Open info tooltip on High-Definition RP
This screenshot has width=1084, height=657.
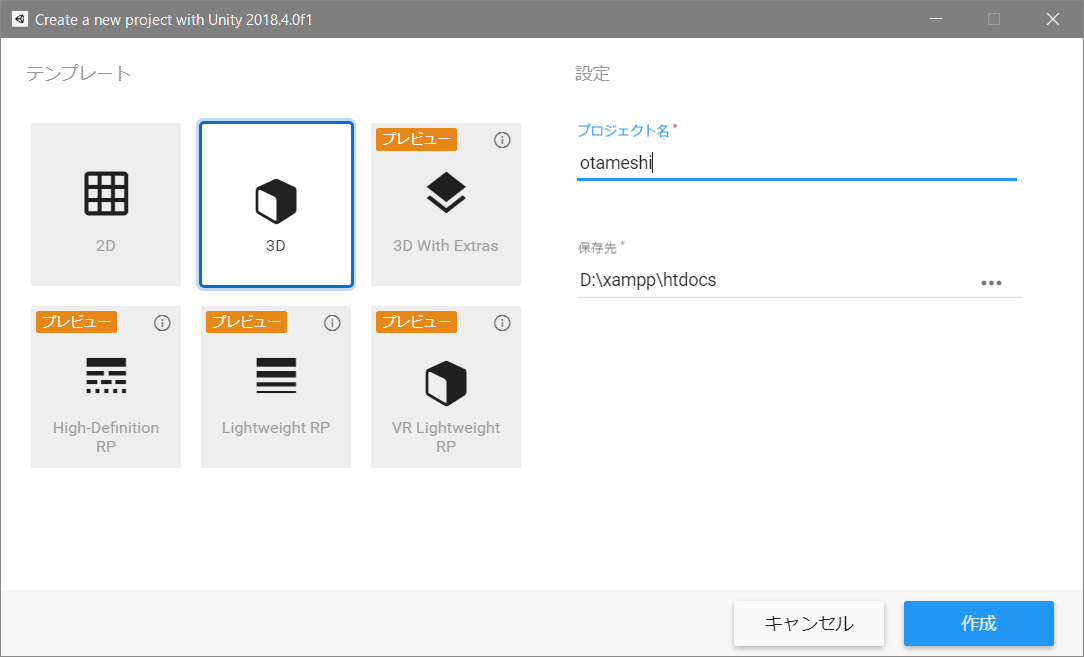point(162,322)
